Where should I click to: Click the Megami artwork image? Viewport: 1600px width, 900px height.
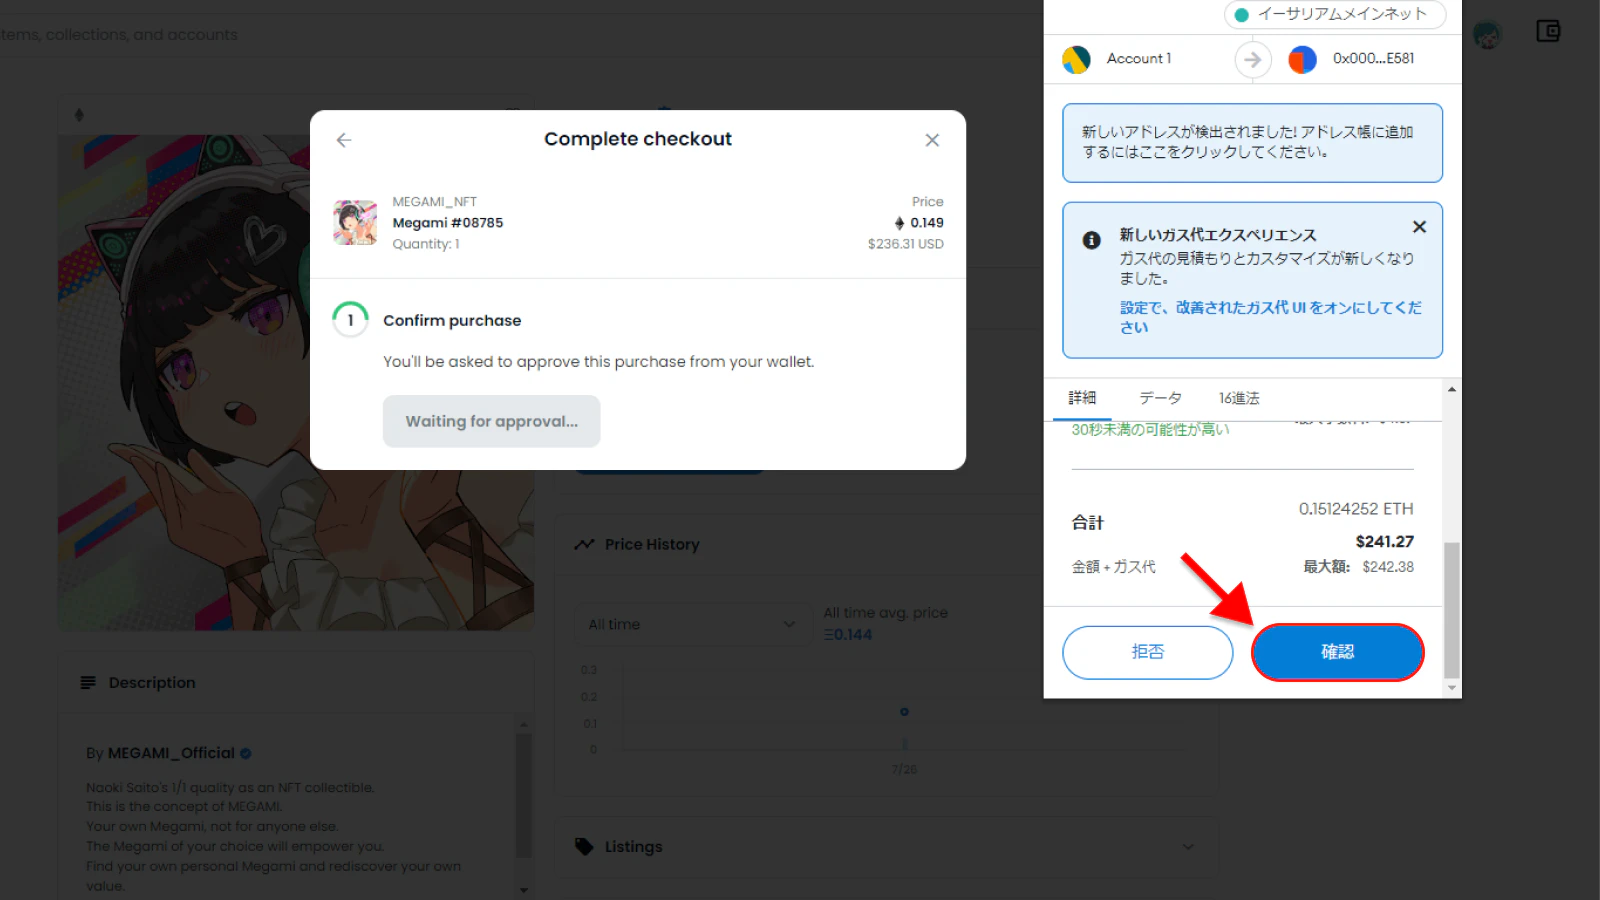[296, 382]
